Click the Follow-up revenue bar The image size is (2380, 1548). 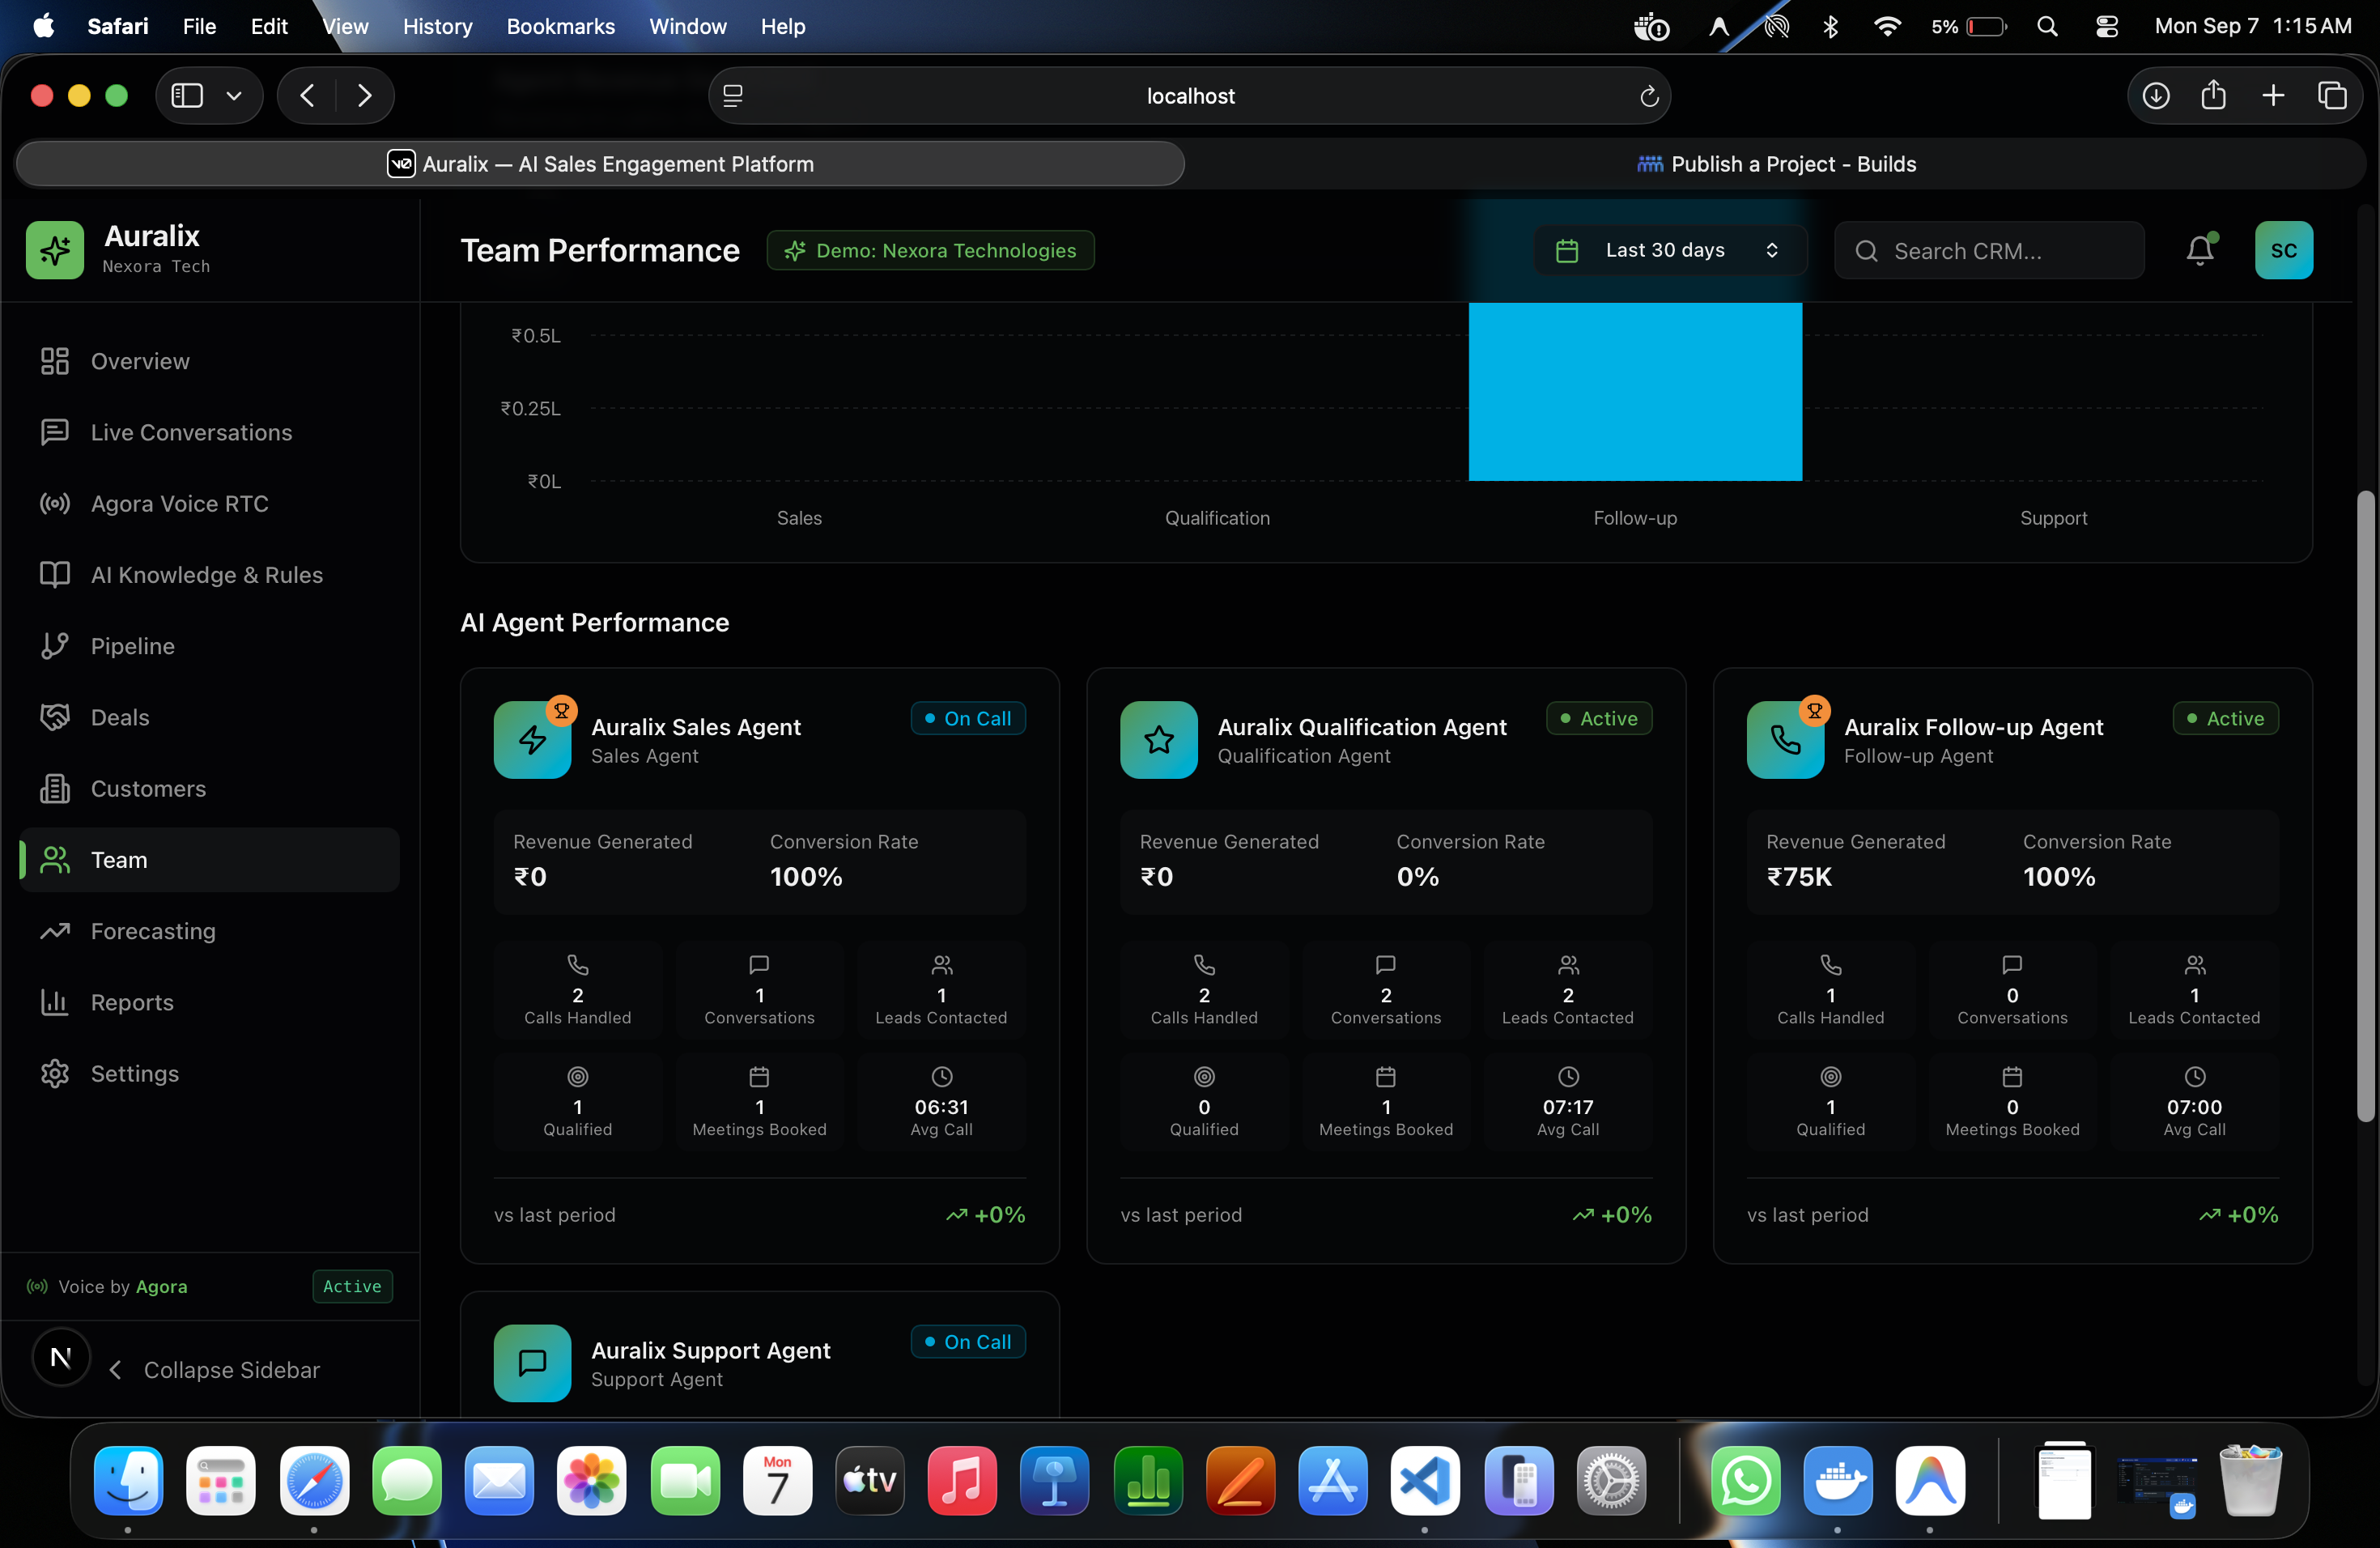1635,392
